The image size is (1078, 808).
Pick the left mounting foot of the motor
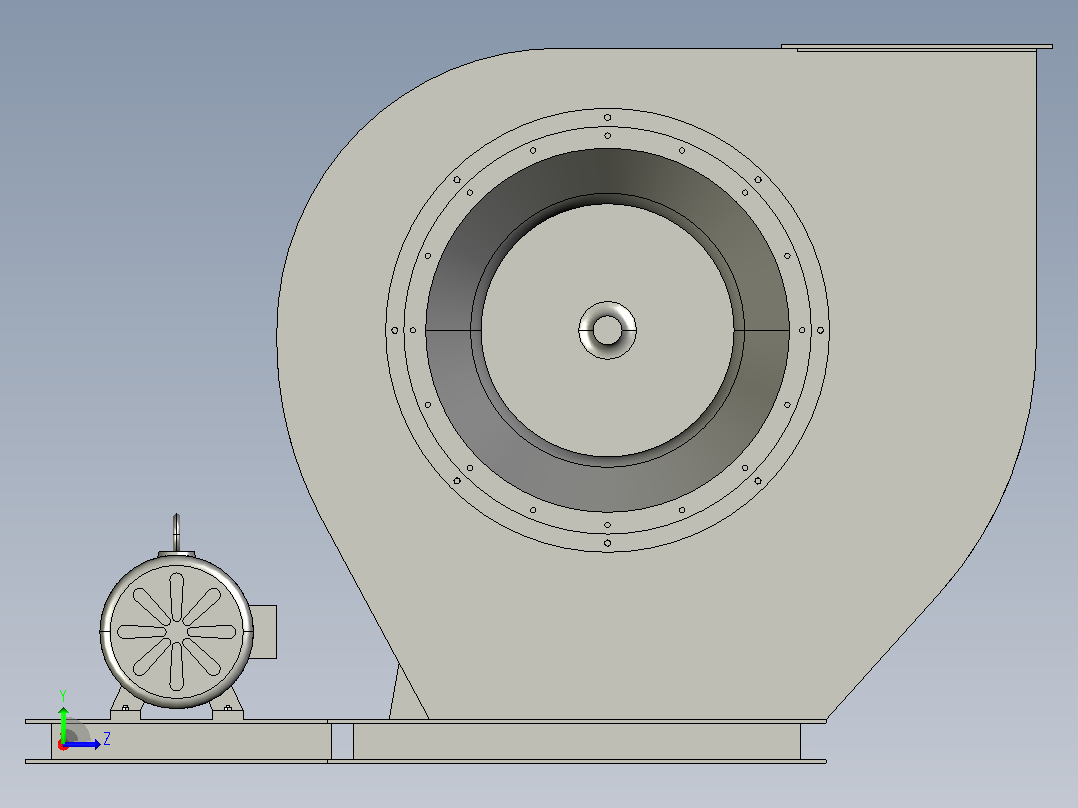[125, 705]
